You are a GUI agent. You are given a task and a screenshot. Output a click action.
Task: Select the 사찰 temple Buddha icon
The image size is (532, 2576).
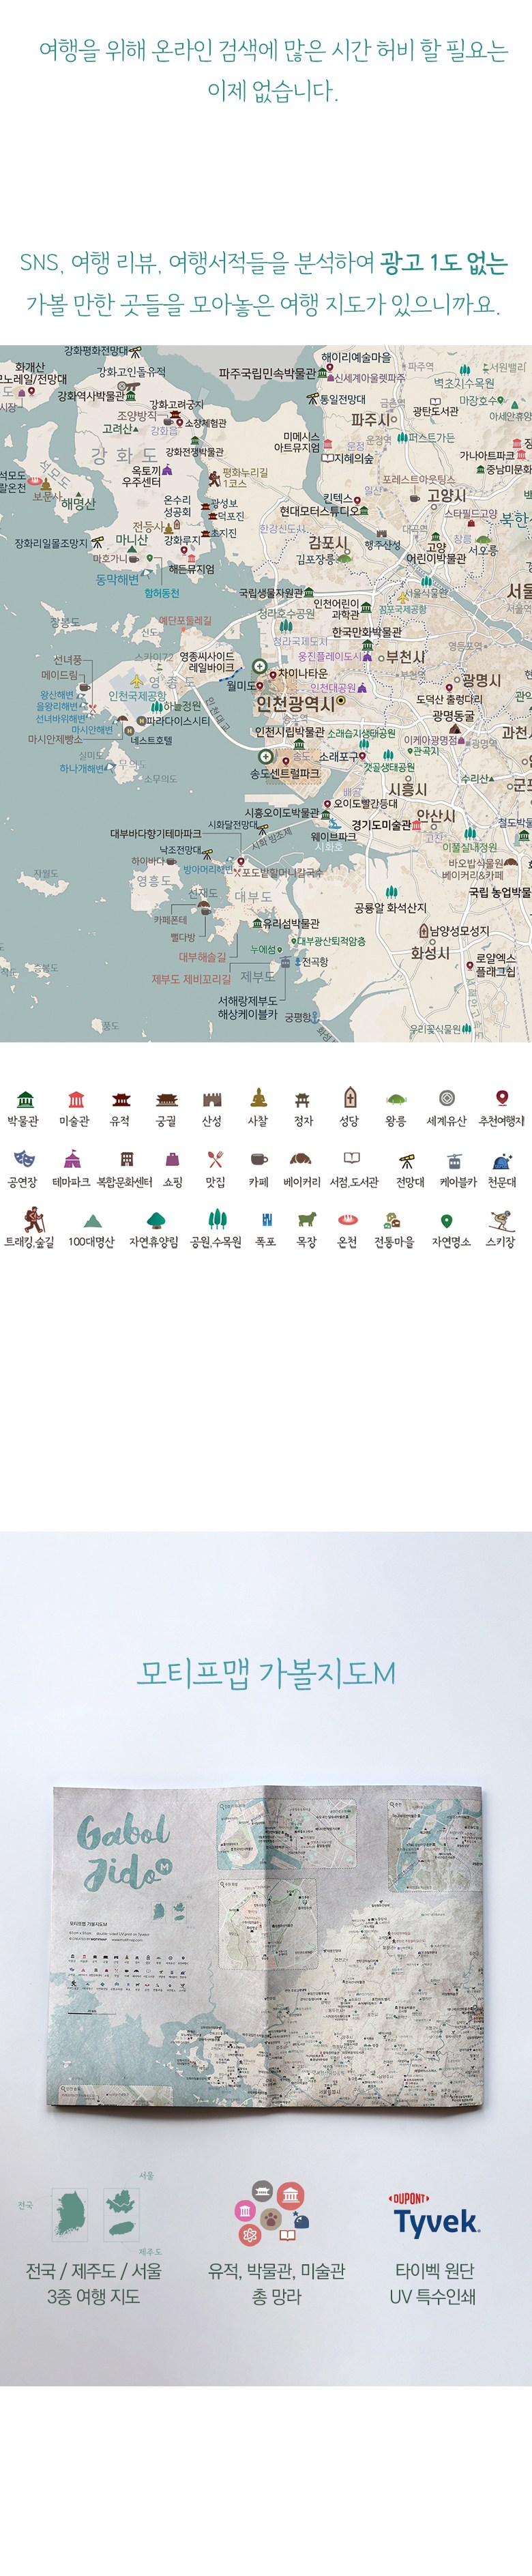(x=258, y=1097)
